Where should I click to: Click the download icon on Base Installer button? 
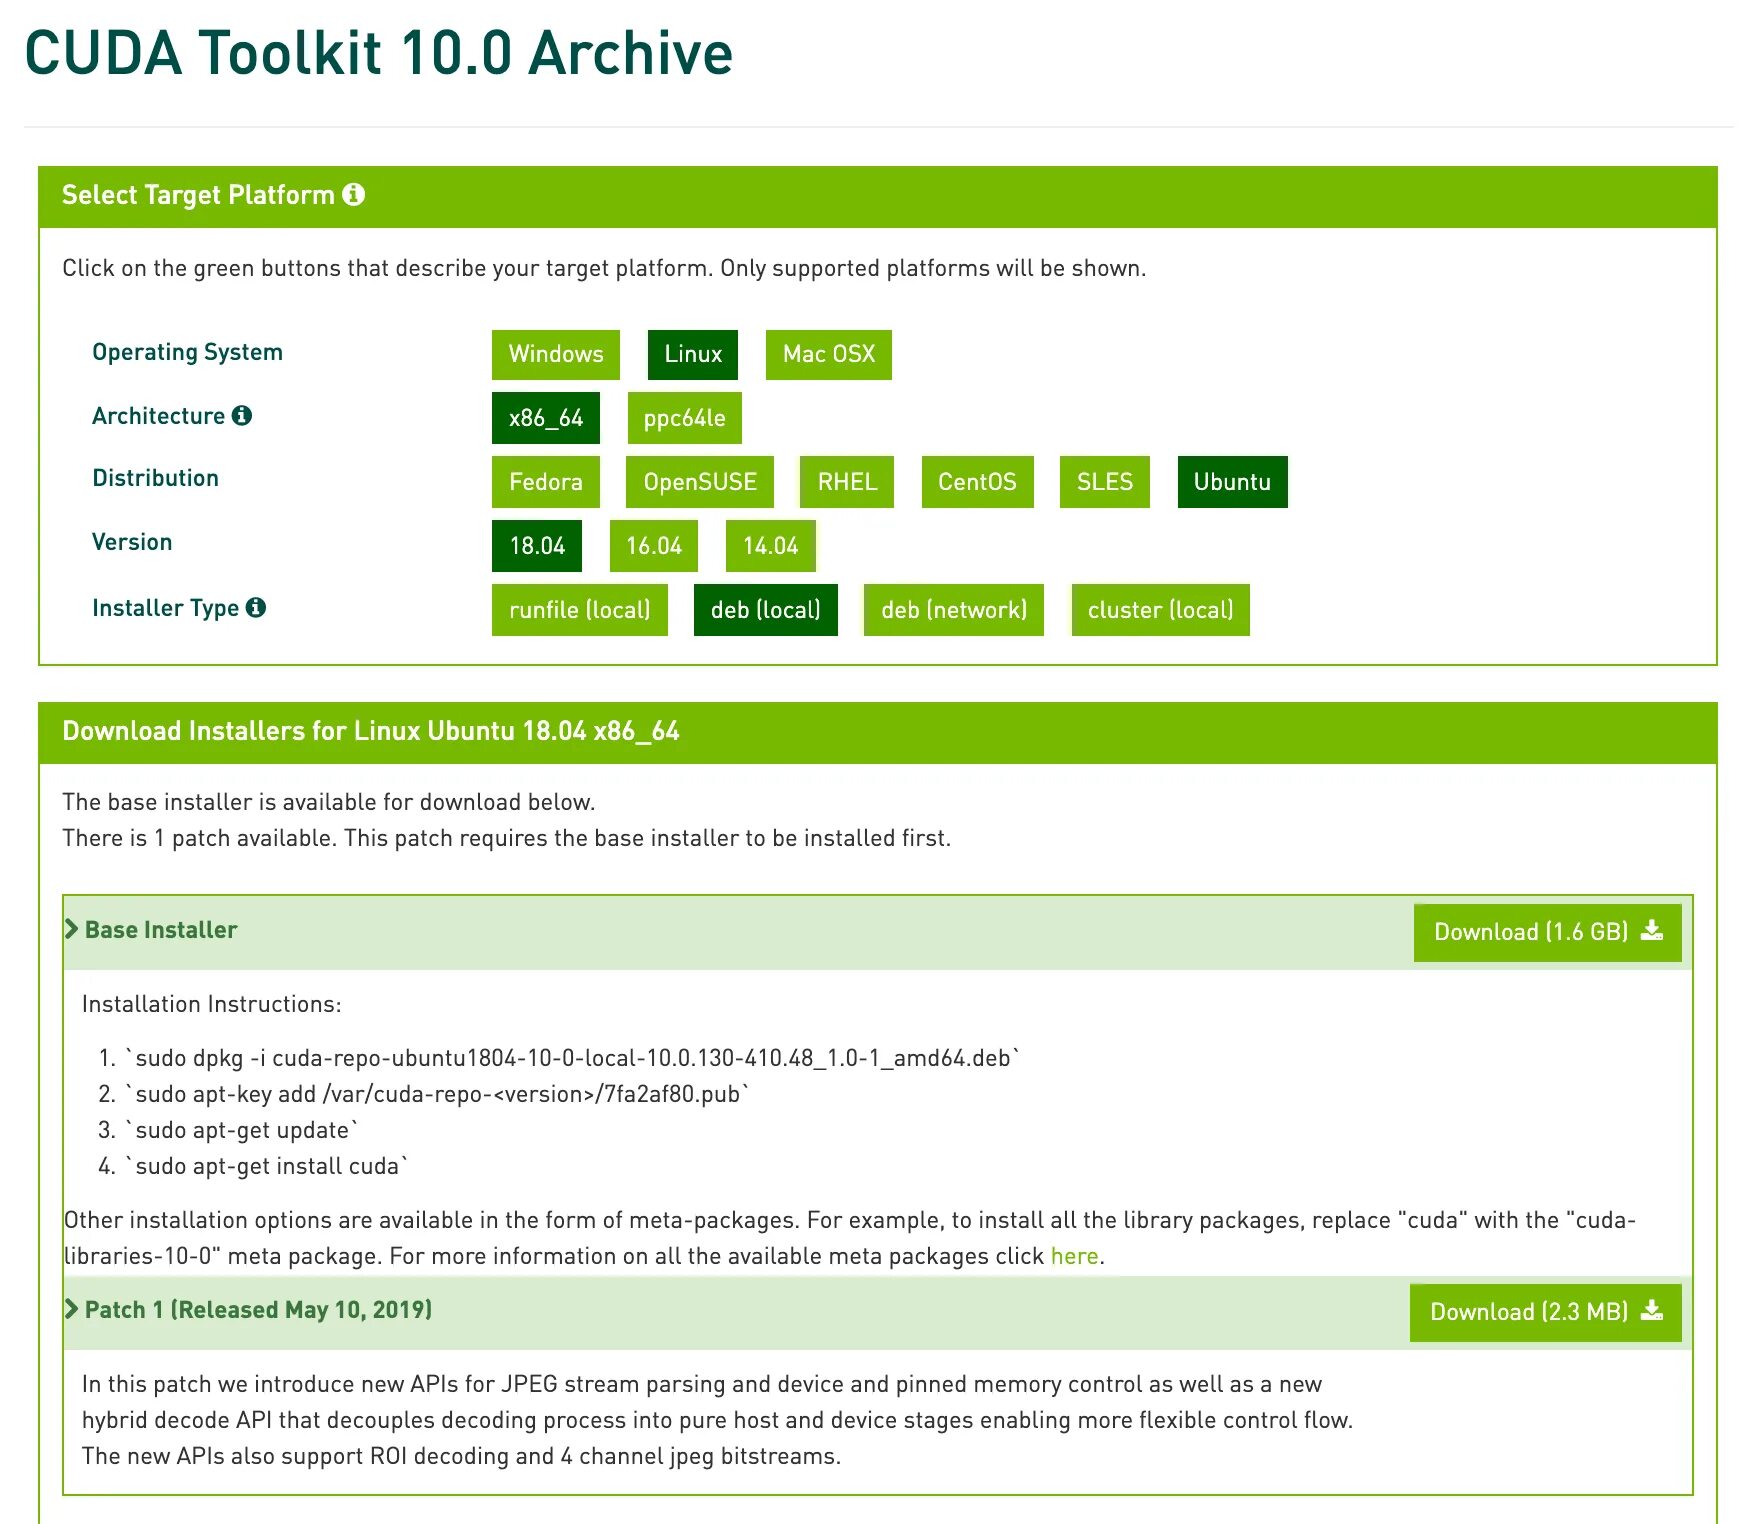(1652, 931)
